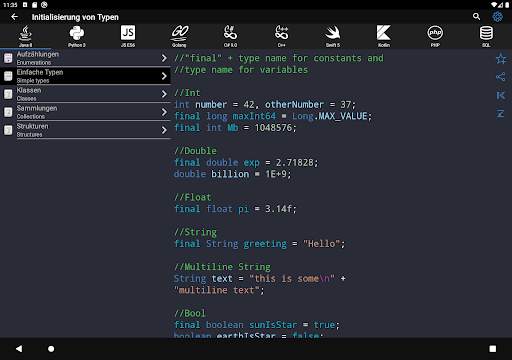Viewport: 512px width, 360px height.
Task: Open the Strukturen (Structures) topic
Action: tap(85, 130)
